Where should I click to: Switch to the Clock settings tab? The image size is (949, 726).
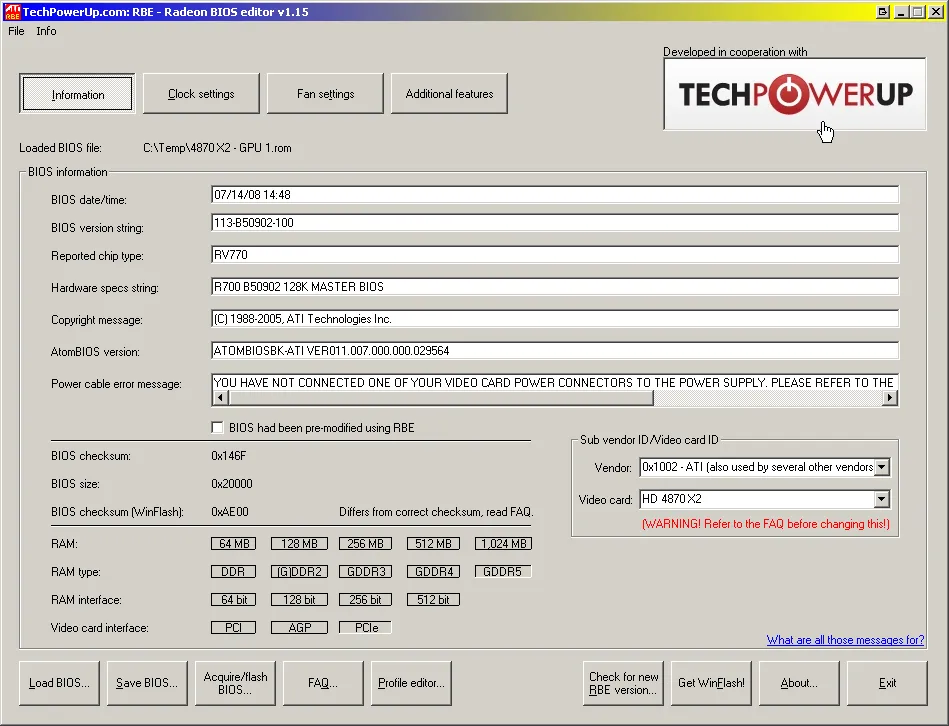click(200, 93)
